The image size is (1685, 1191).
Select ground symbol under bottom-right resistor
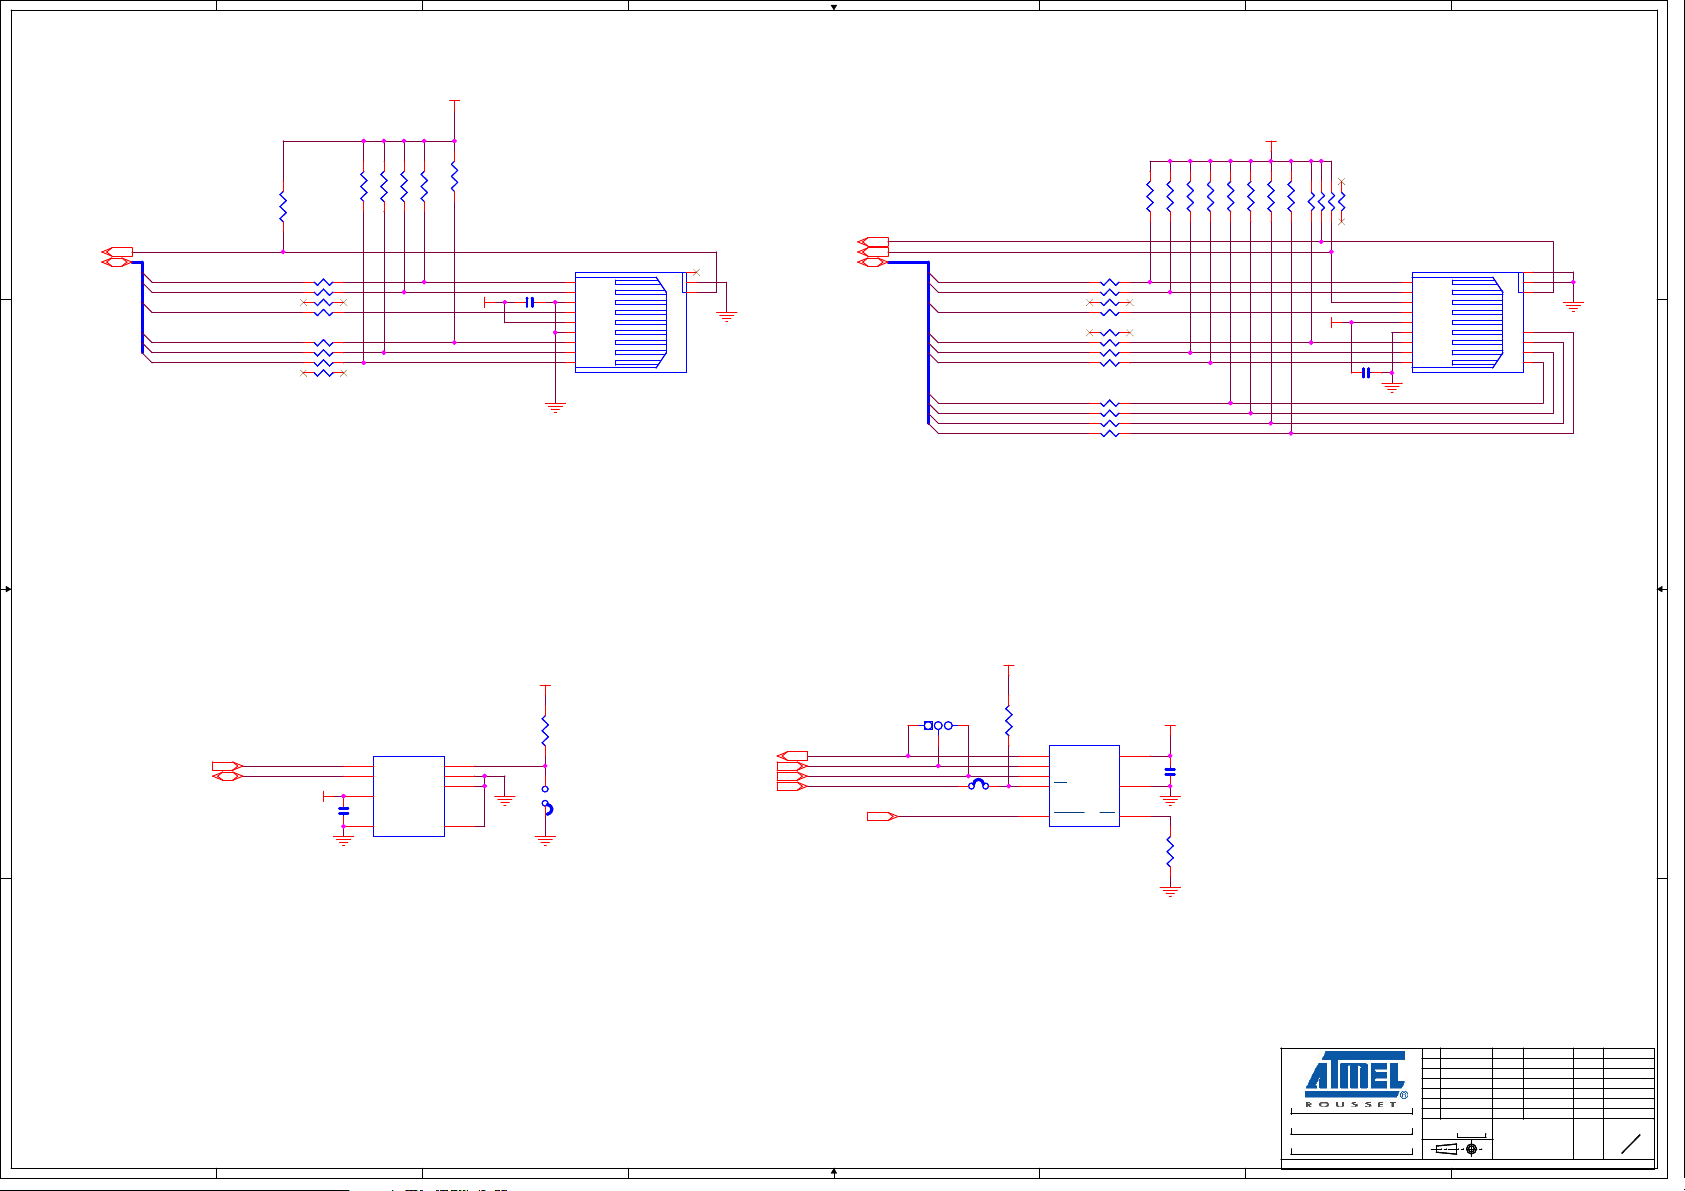click(x=1170, y=892)
